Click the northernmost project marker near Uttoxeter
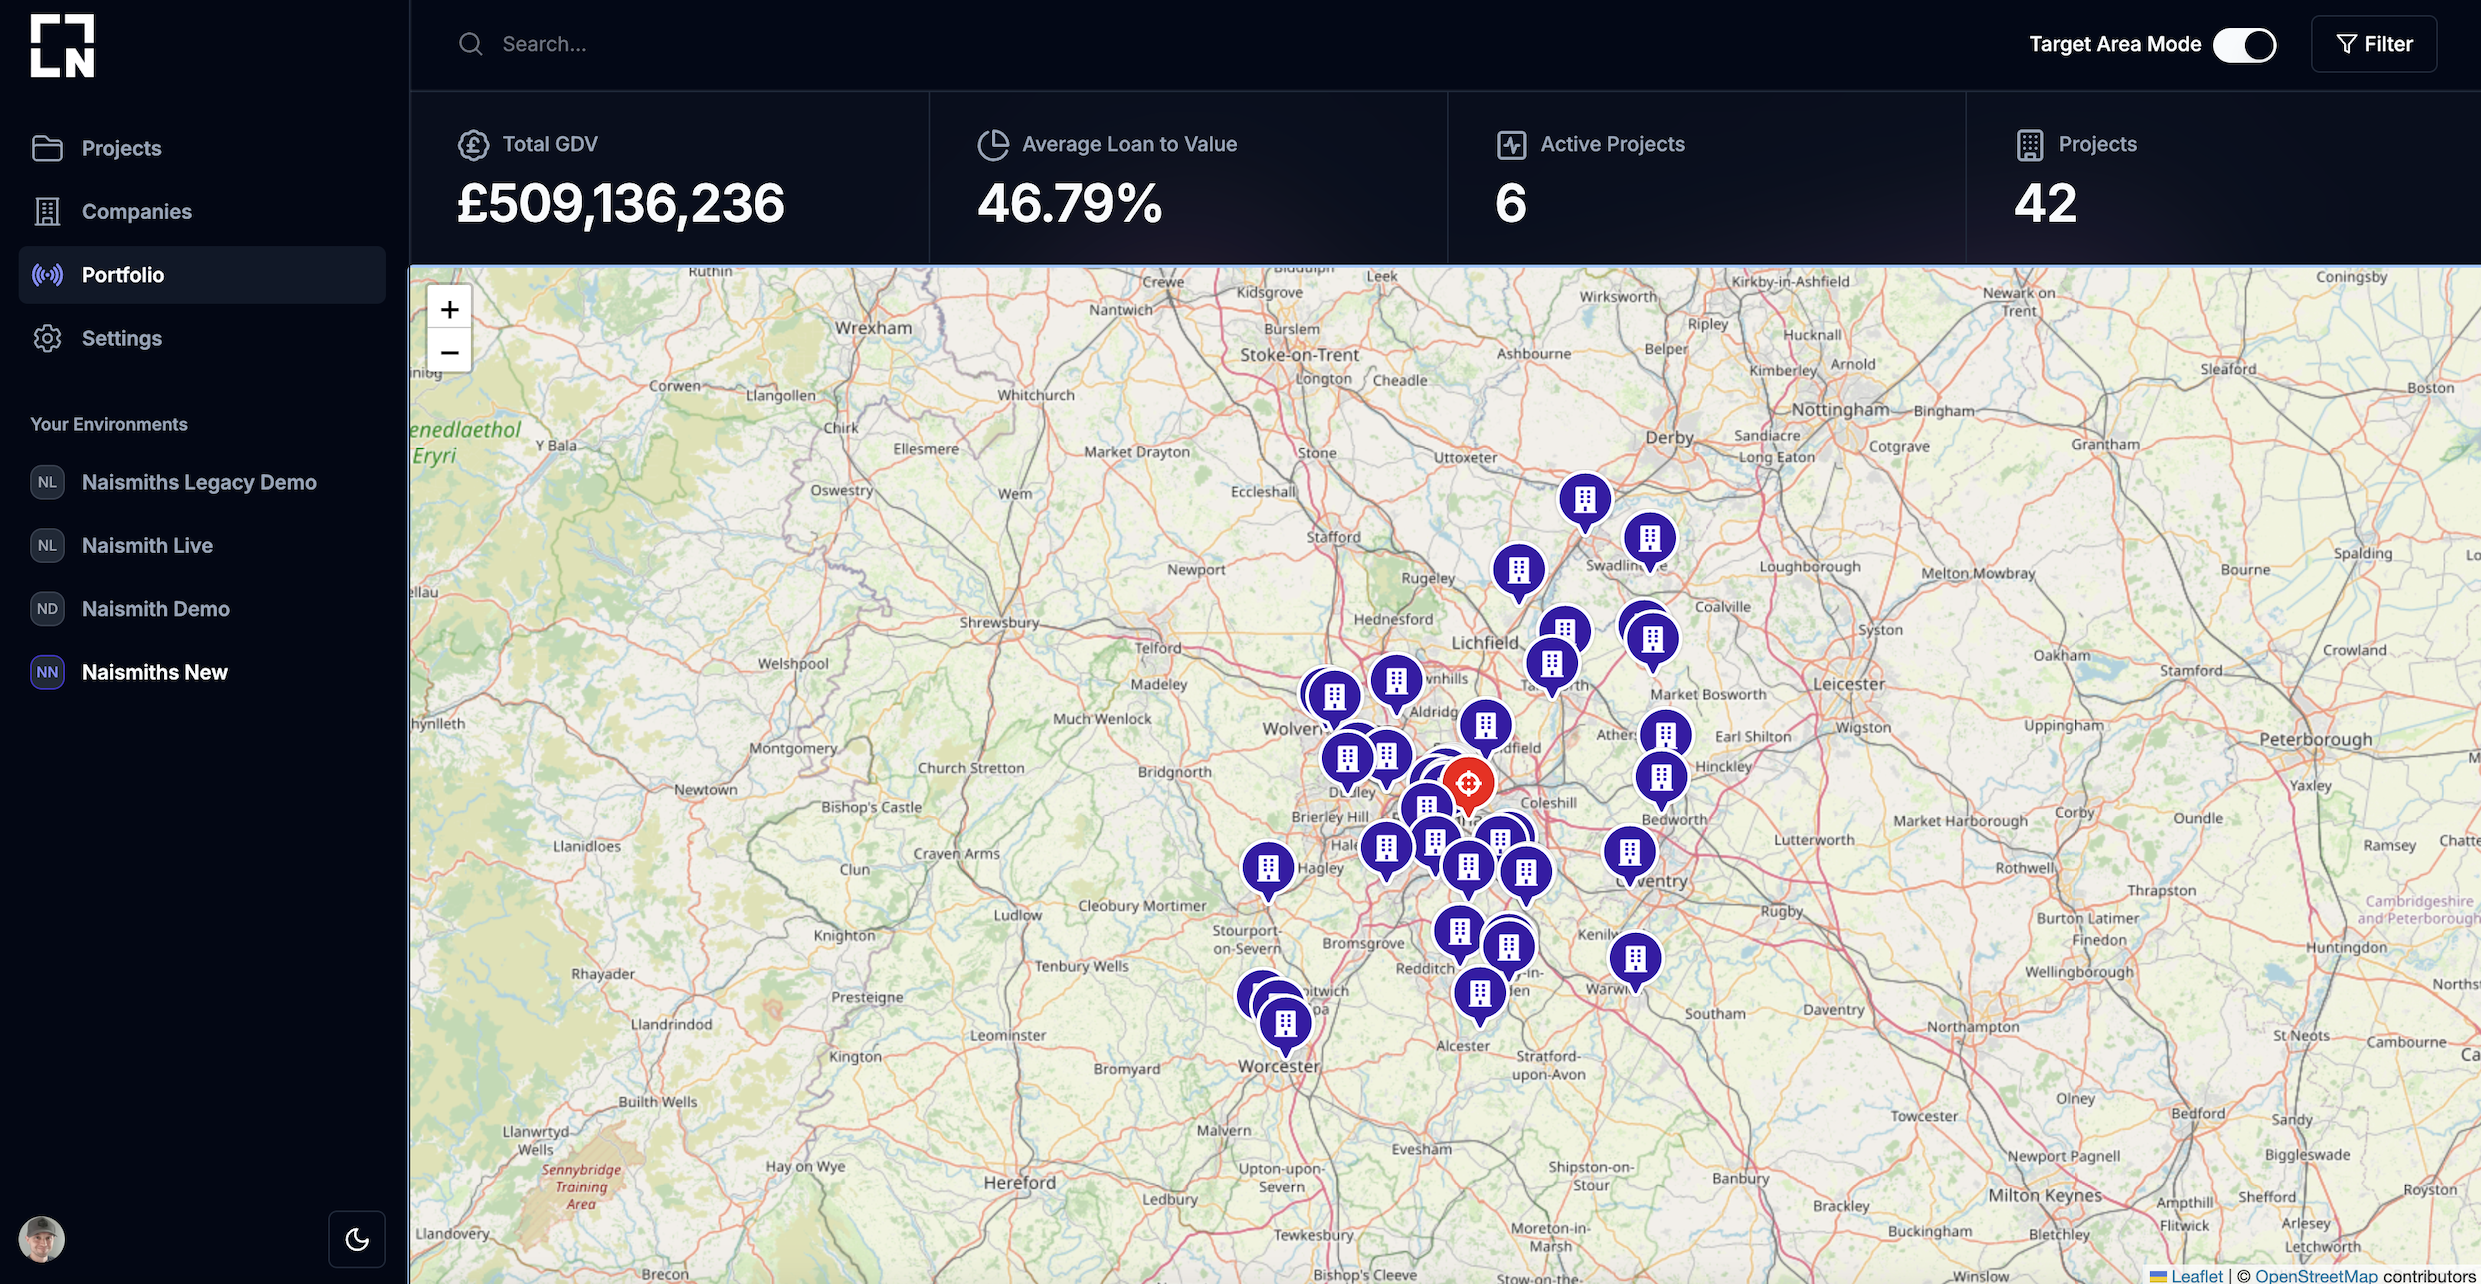This screenshot has height=1284, width=2481. click(x=1585, y=499)
